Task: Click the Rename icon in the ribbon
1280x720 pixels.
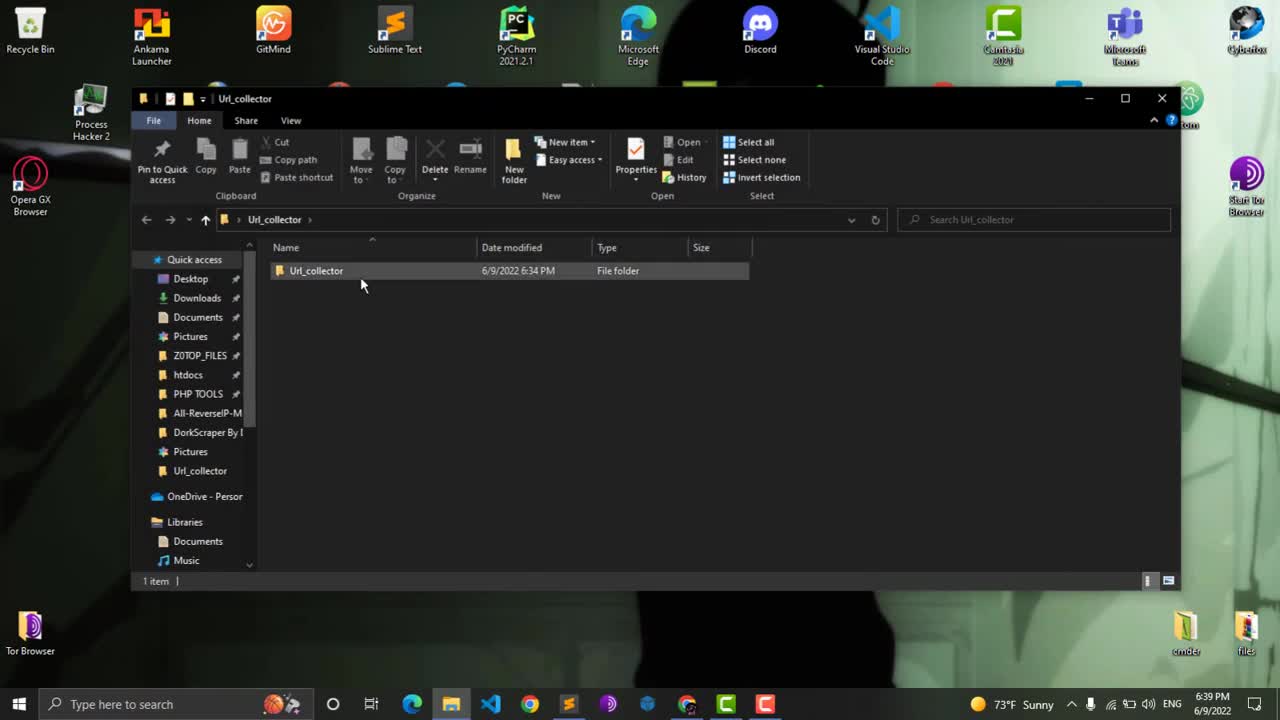Action: click(470, 156)
